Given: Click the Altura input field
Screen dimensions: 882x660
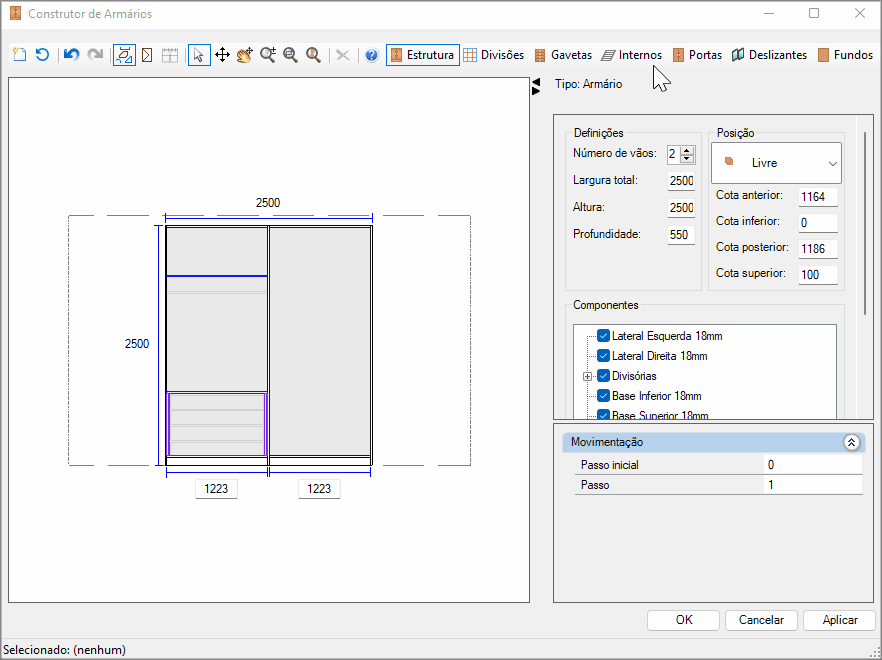Looking at the screenshot, I should pyautogui.click(x=681, y=208).
